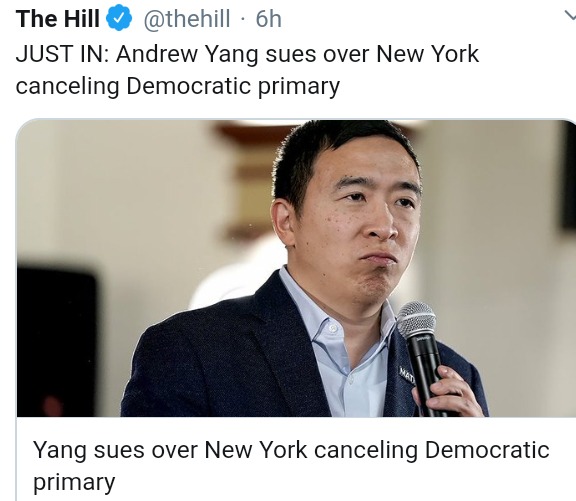Screen dimensions: 576x501
Task: Click 'canceling Democratic primary' tweet line
Action: [177, 86]
